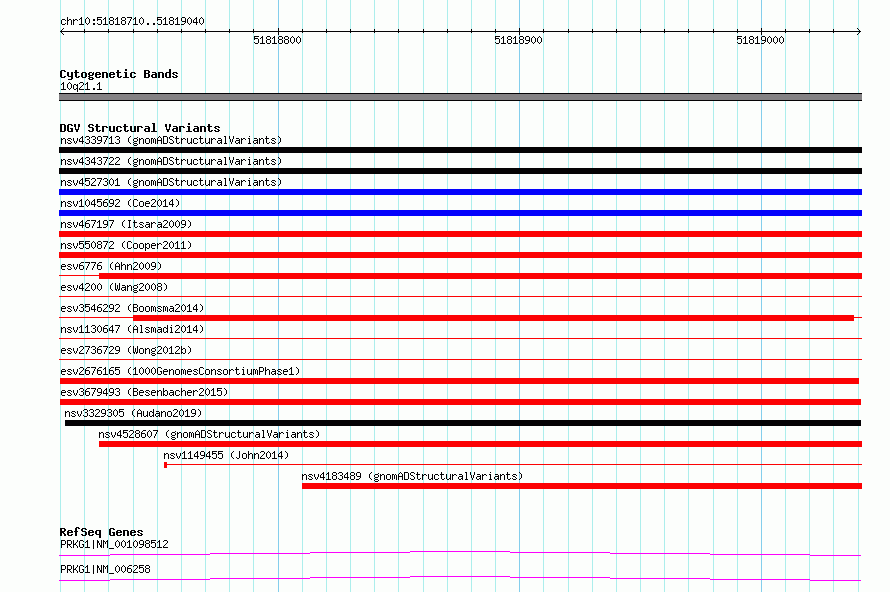Select the red bar for esv6776
The width and height of the screenshot is (890, 592).
tap(480, 276)
